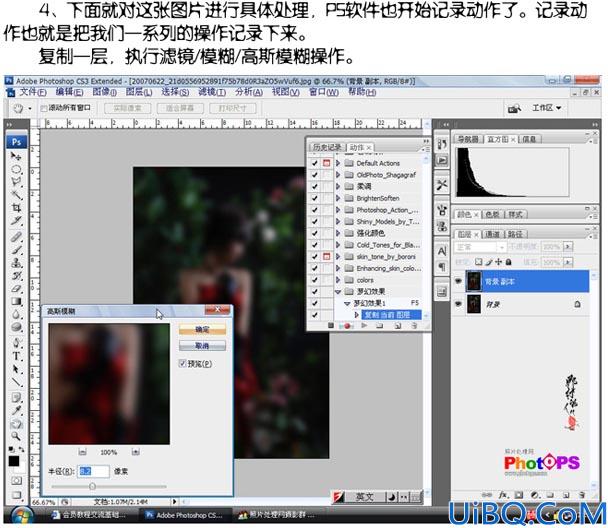This screenshot has width=608, height=528.
Task: Open the Character panel icon in the dock
Action: [442, 251]
